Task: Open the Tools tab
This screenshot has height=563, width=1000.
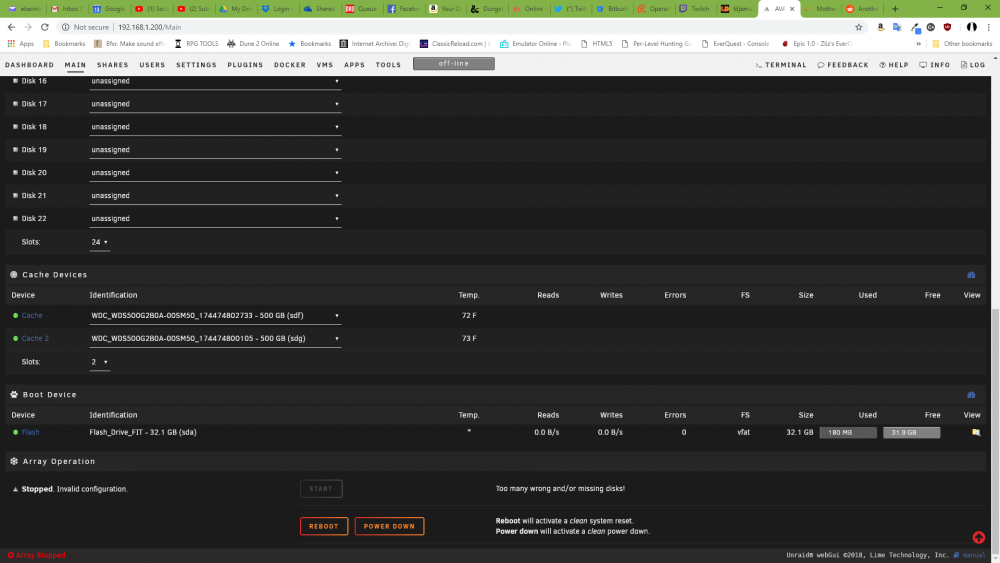Action: 388,65
